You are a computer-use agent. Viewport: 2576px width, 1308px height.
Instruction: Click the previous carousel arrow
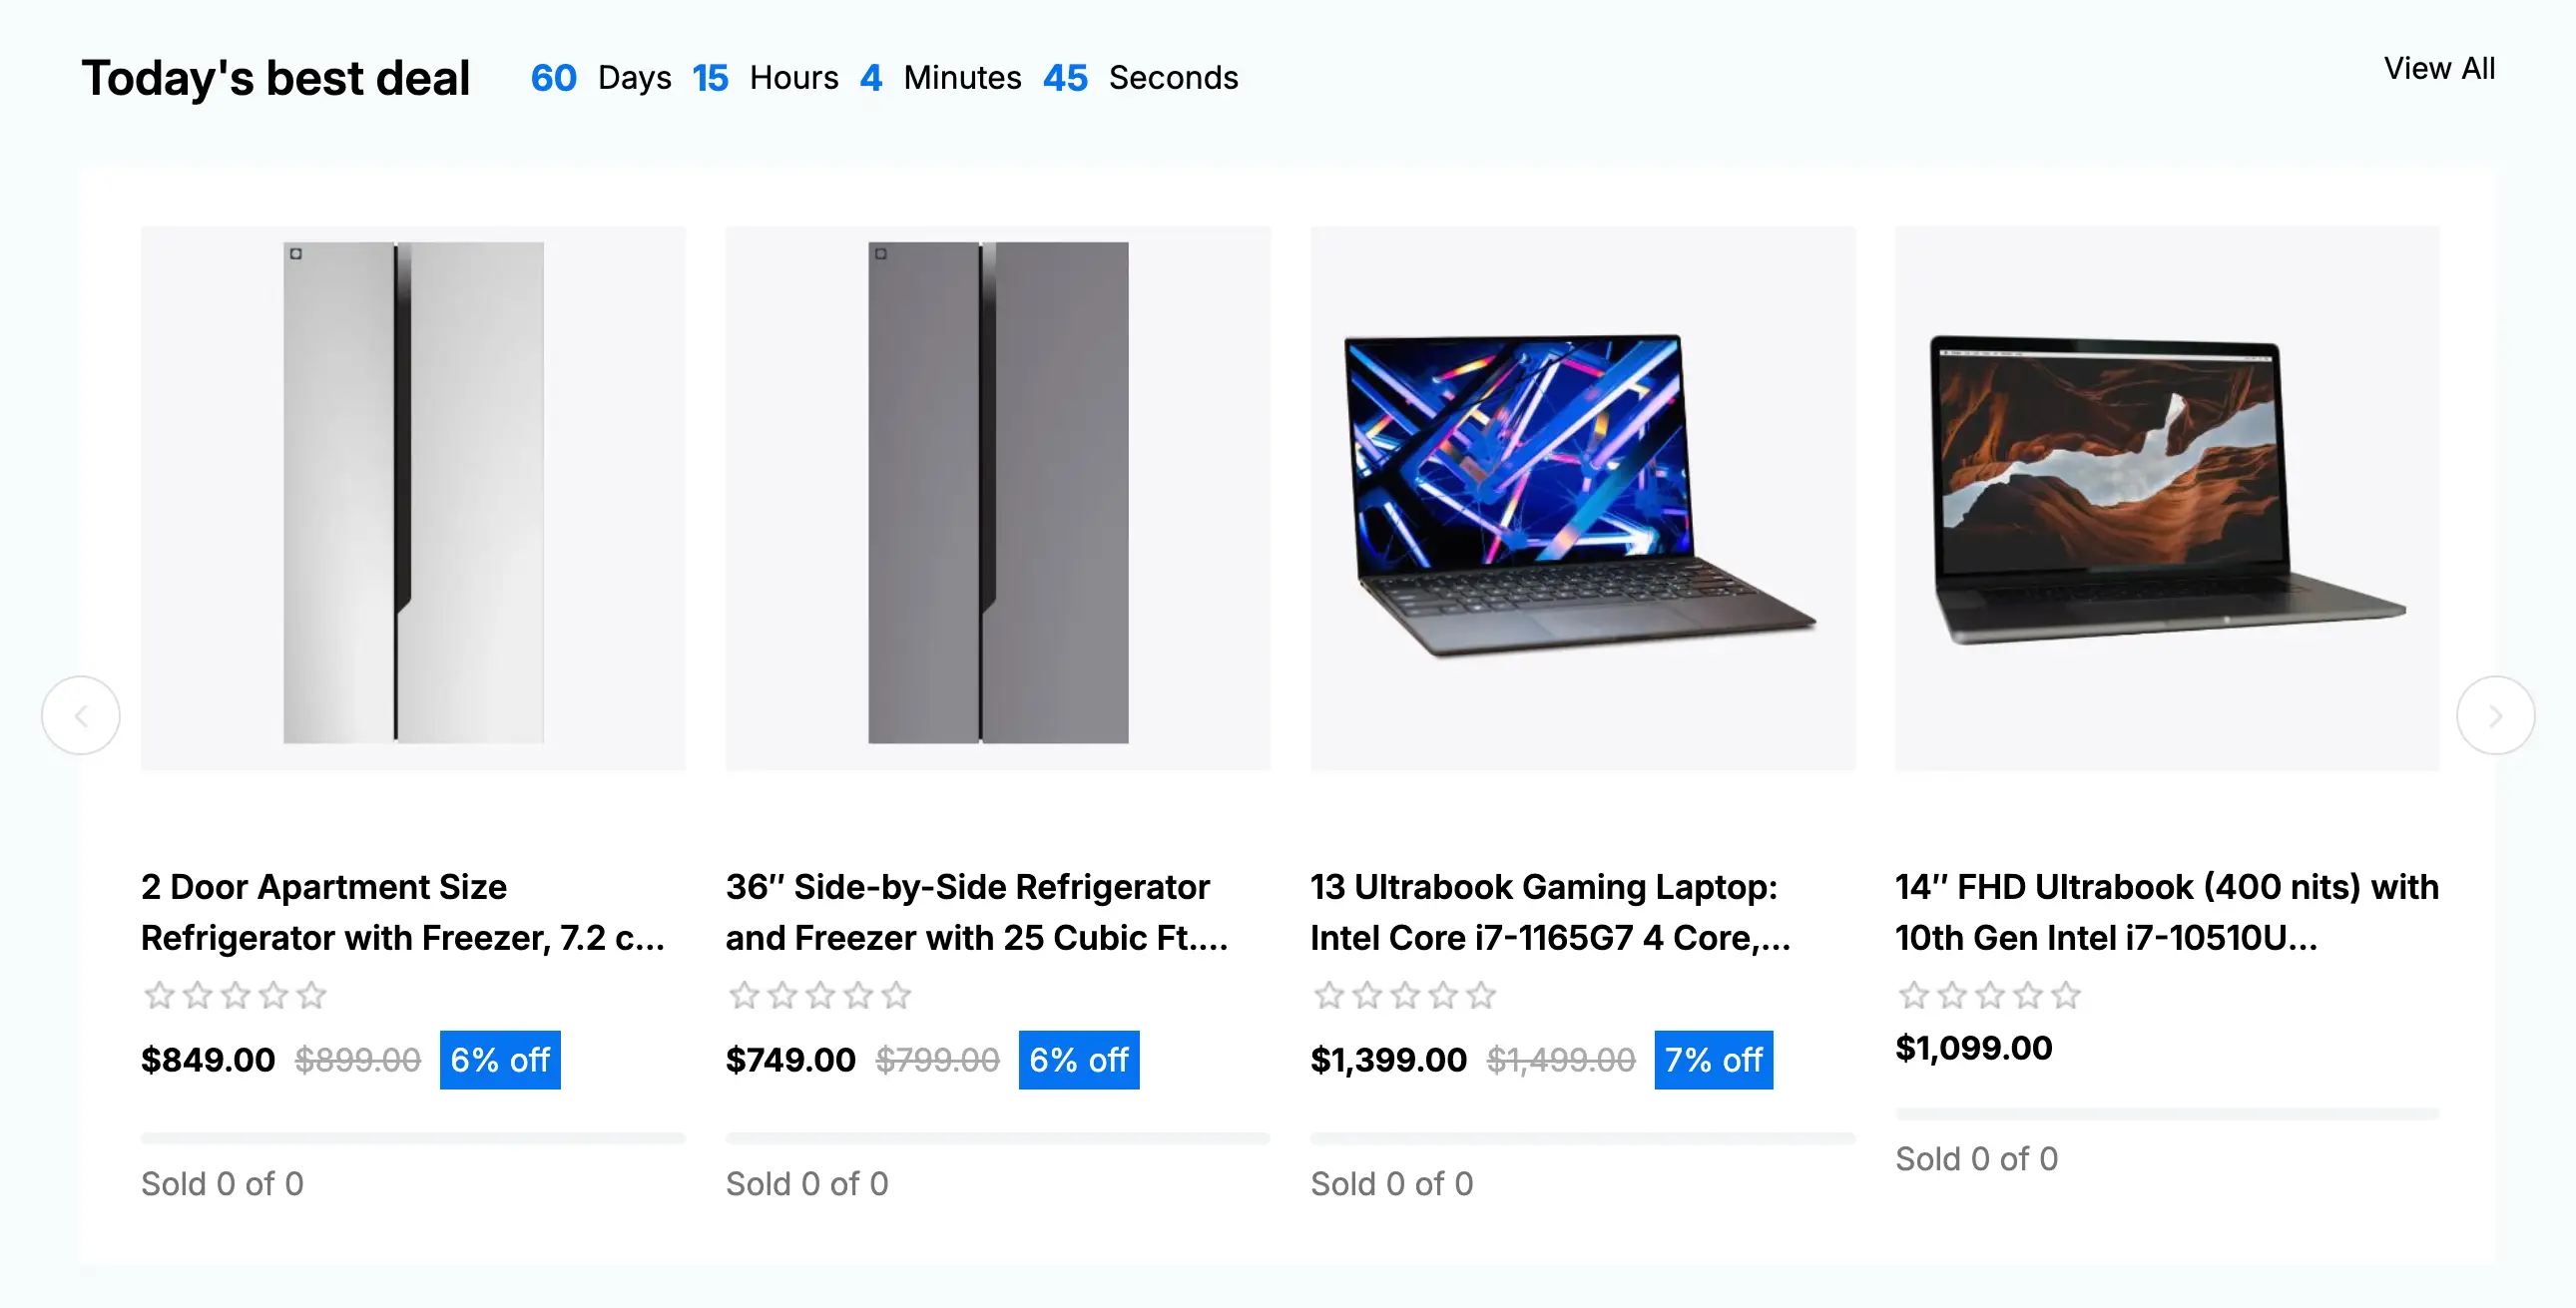tap(81, 716)
